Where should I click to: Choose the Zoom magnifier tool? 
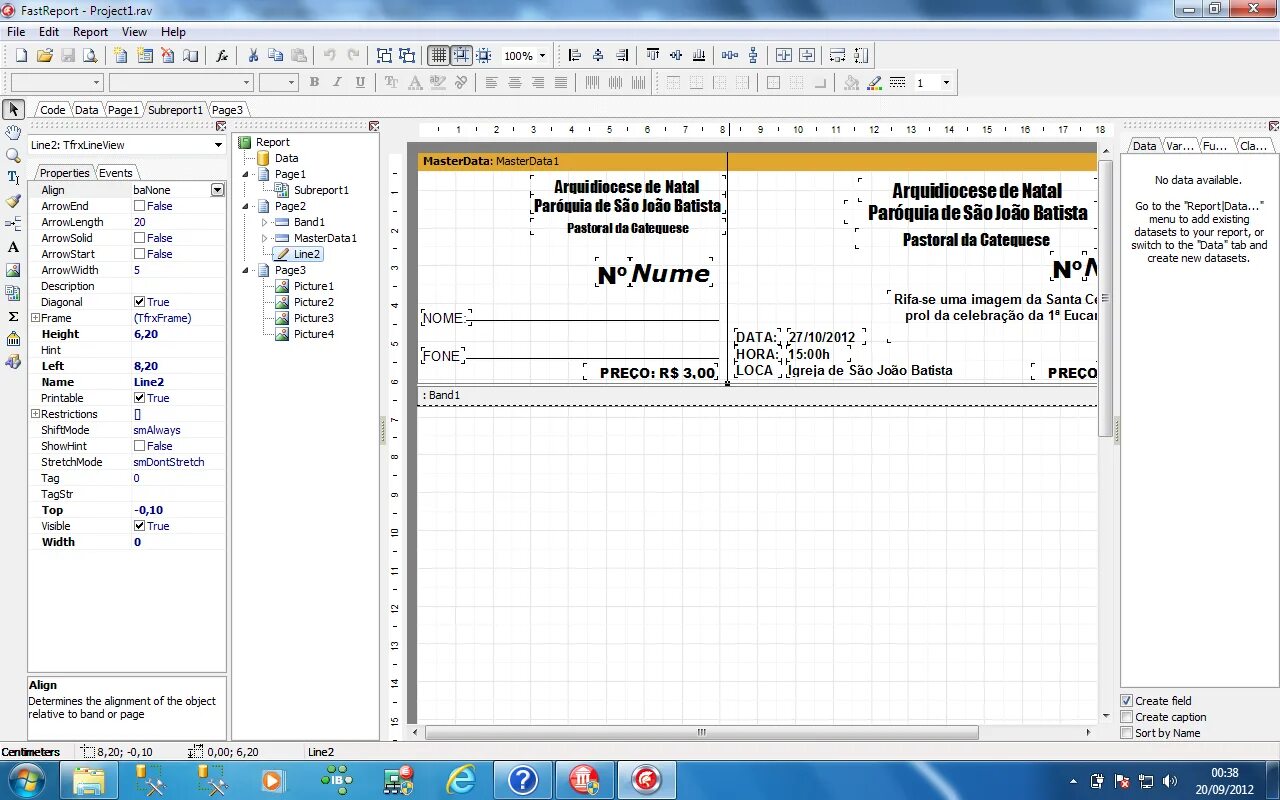coord(13,155)
